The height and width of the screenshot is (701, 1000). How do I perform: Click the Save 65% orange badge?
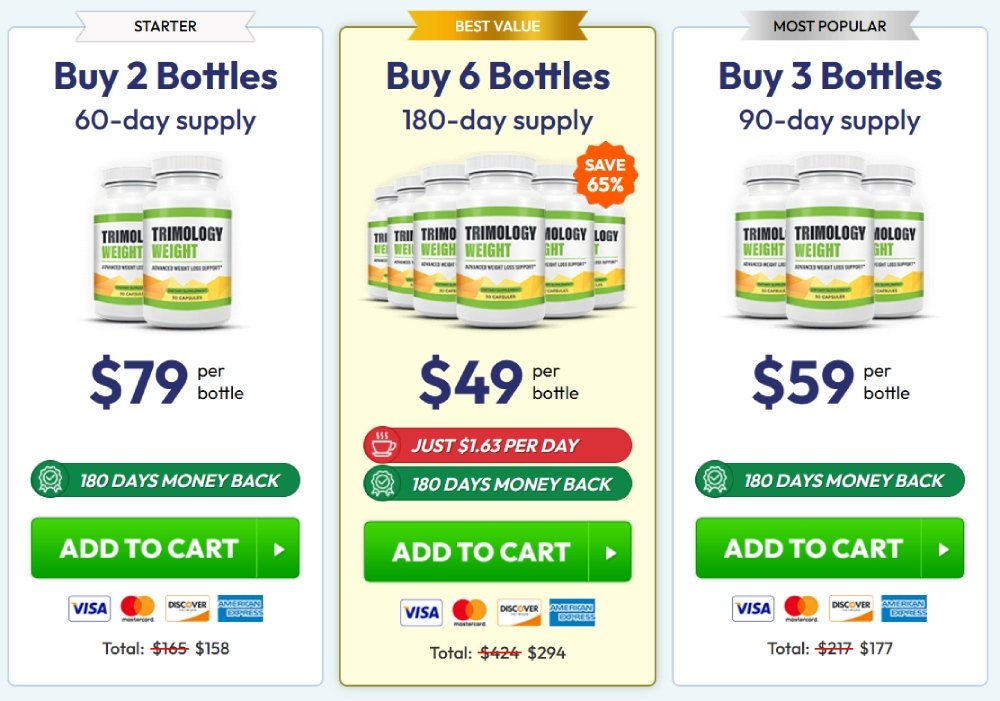point(605,175)
